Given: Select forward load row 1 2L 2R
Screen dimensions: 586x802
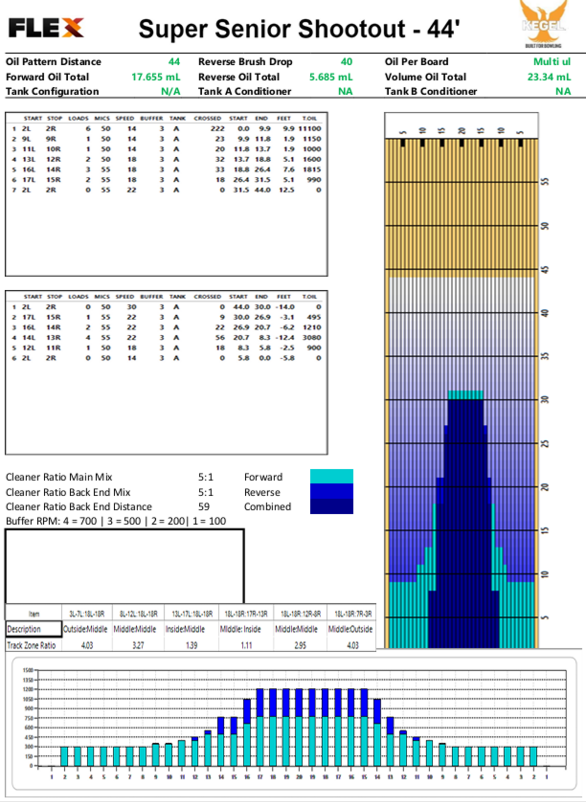Looking at the screenshot, I should tap(166, 128).
